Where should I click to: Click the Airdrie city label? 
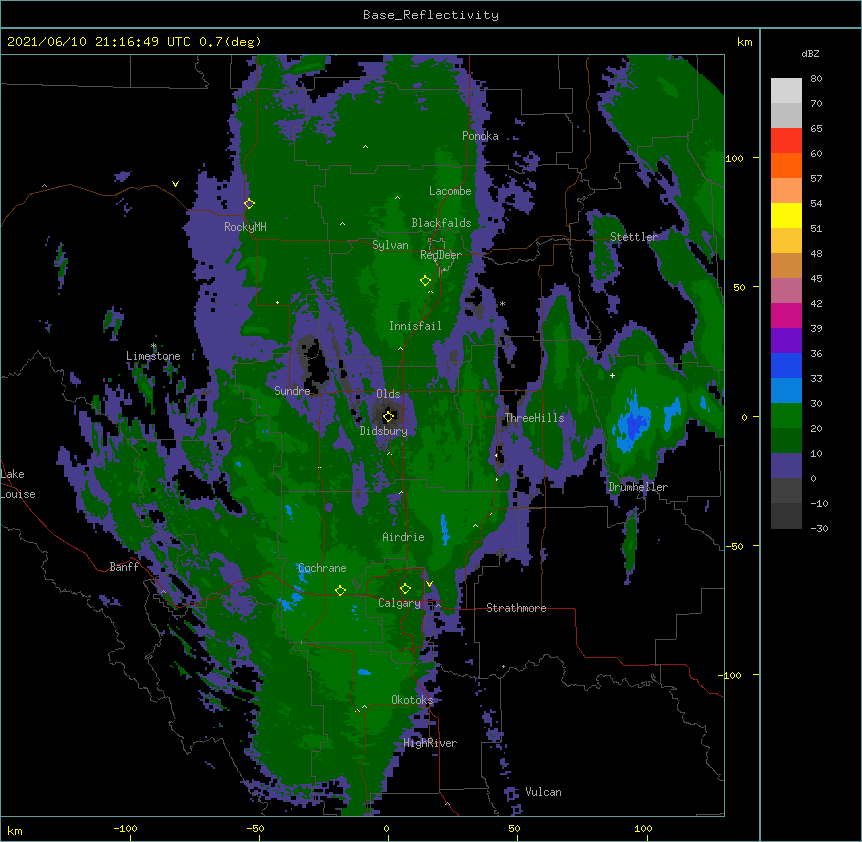click(403, 537)
